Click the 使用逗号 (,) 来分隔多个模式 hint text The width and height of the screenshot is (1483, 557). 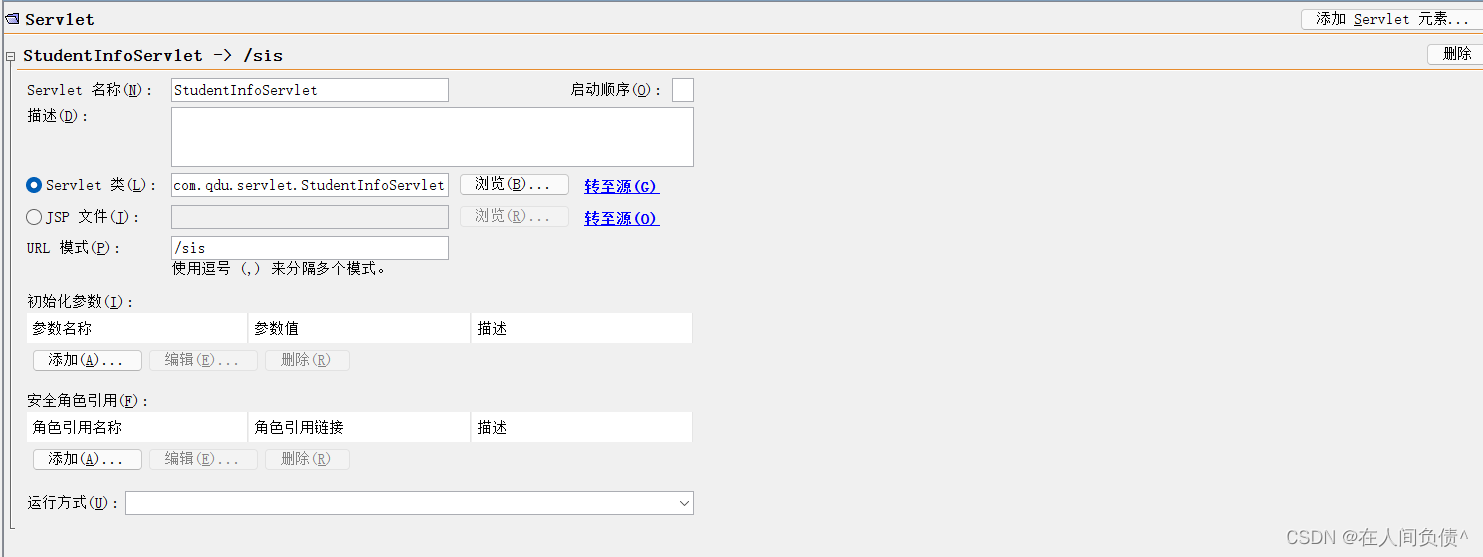pos(279,269)
